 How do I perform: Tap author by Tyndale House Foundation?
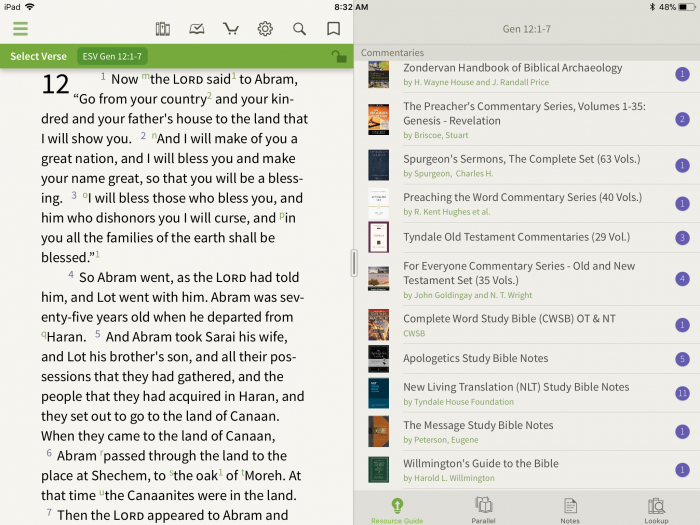click(x=458, y=402)
